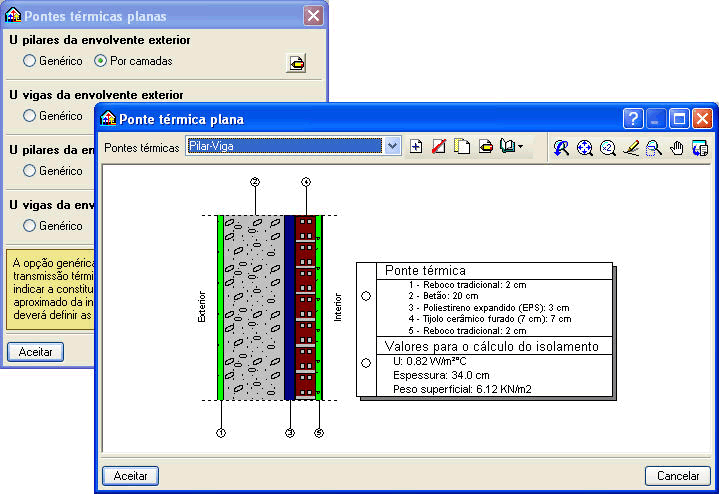Select Genérico in the last U vigas group
Screen dimensions: 719x494
[x=29, y=226]
